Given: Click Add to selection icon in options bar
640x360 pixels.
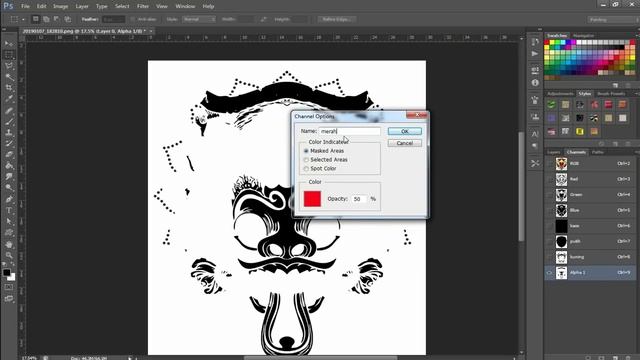Looking at the screenshot, I should tap(46, 19).
